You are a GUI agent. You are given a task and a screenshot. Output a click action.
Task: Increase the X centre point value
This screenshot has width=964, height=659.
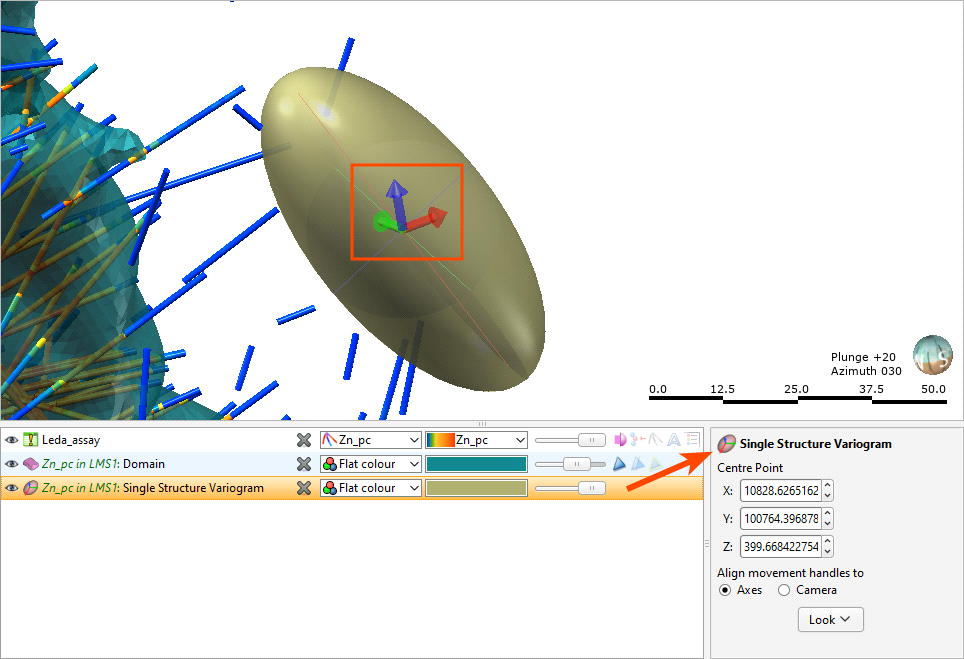[828, 486]
